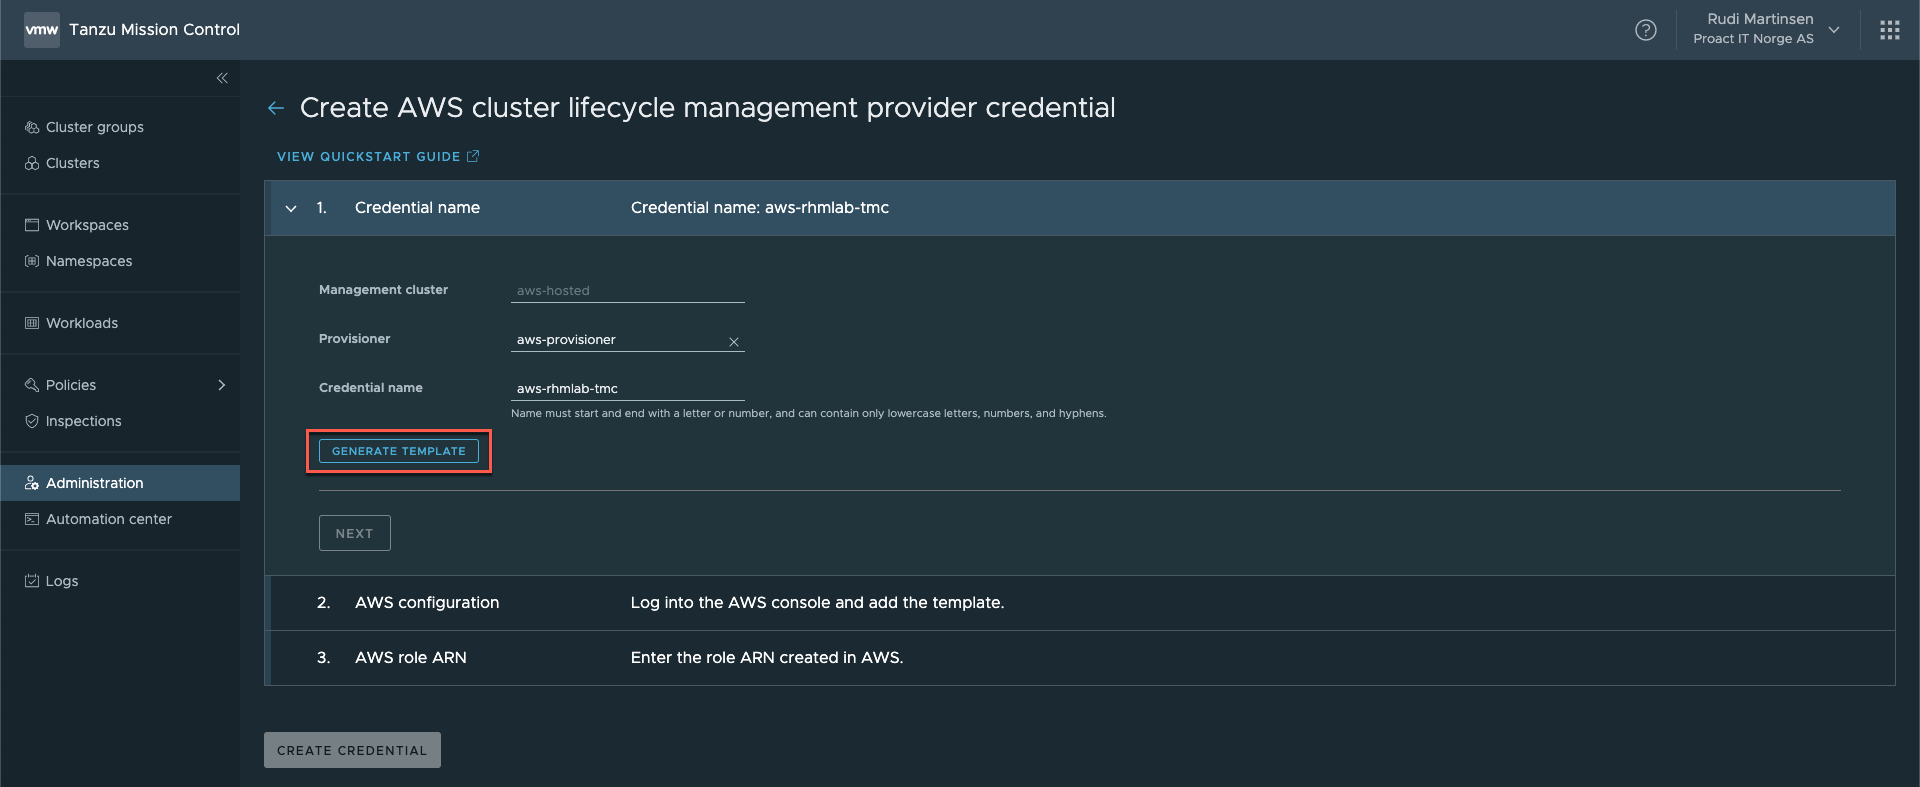Click the Management cluster field
1920x787 pixels.
(x=628, y=291)
